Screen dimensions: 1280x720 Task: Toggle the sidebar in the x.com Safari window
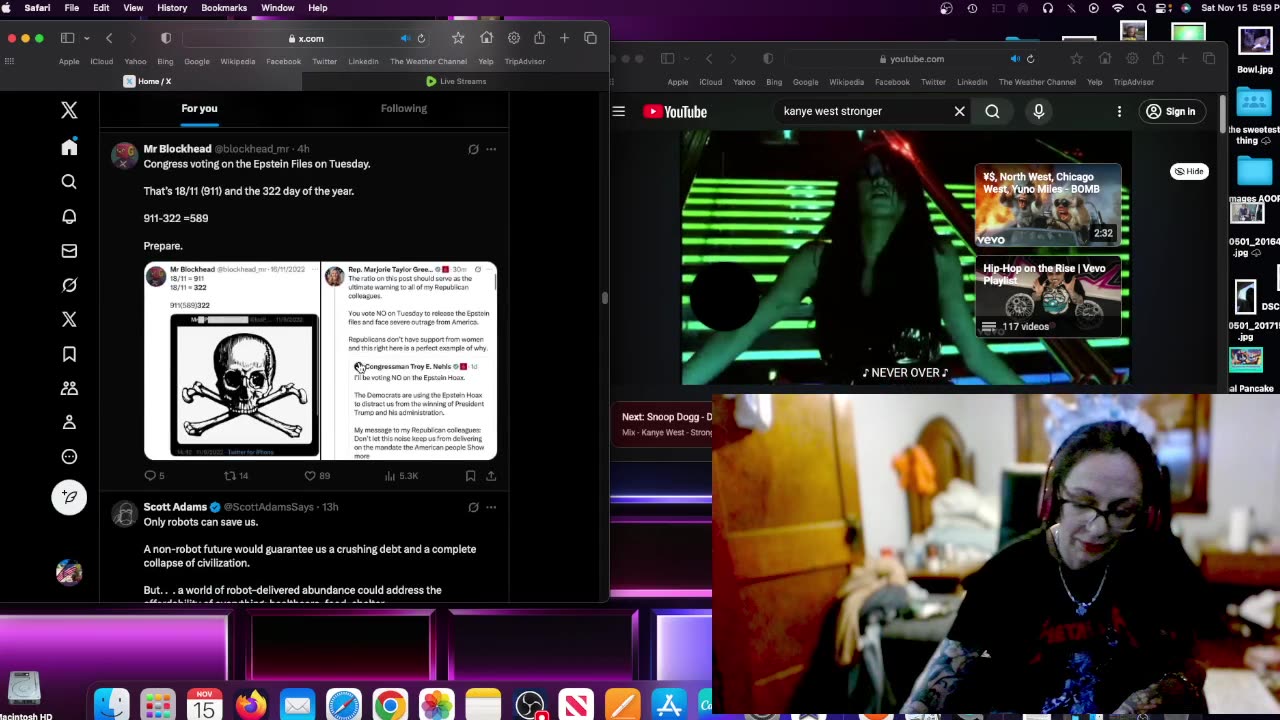coord(67,38)
